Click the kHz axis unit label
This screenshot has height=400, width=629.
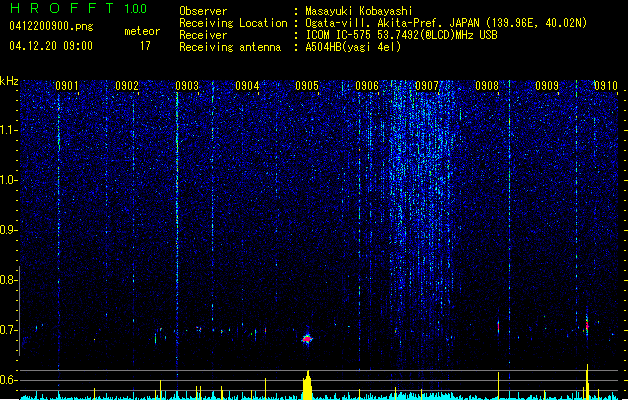[x=9, y=81]
